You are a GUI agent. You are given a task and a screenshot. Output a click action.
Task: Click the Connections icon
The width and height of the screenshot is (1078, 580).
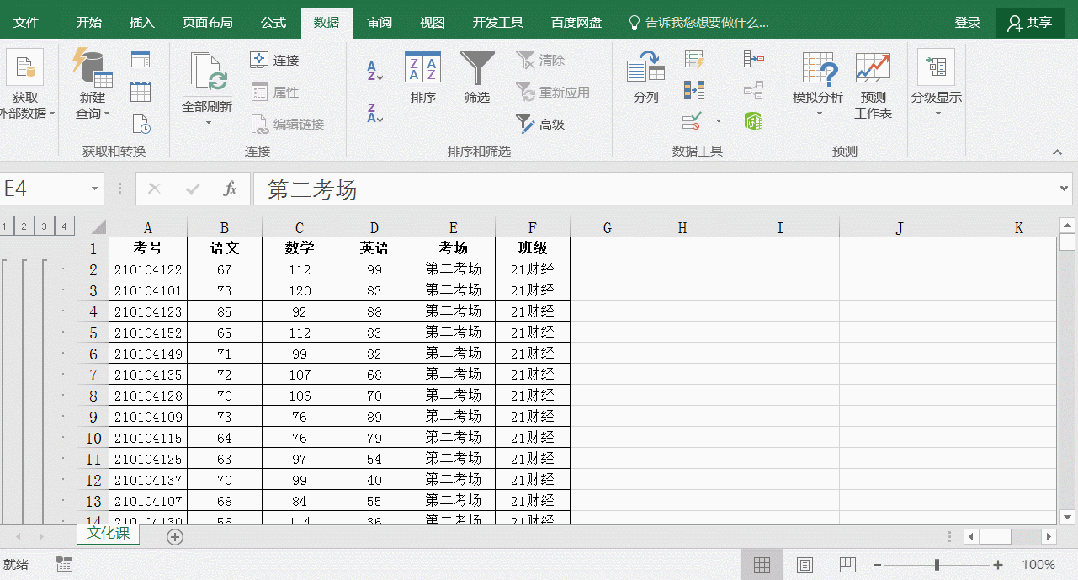coord(258,60)
